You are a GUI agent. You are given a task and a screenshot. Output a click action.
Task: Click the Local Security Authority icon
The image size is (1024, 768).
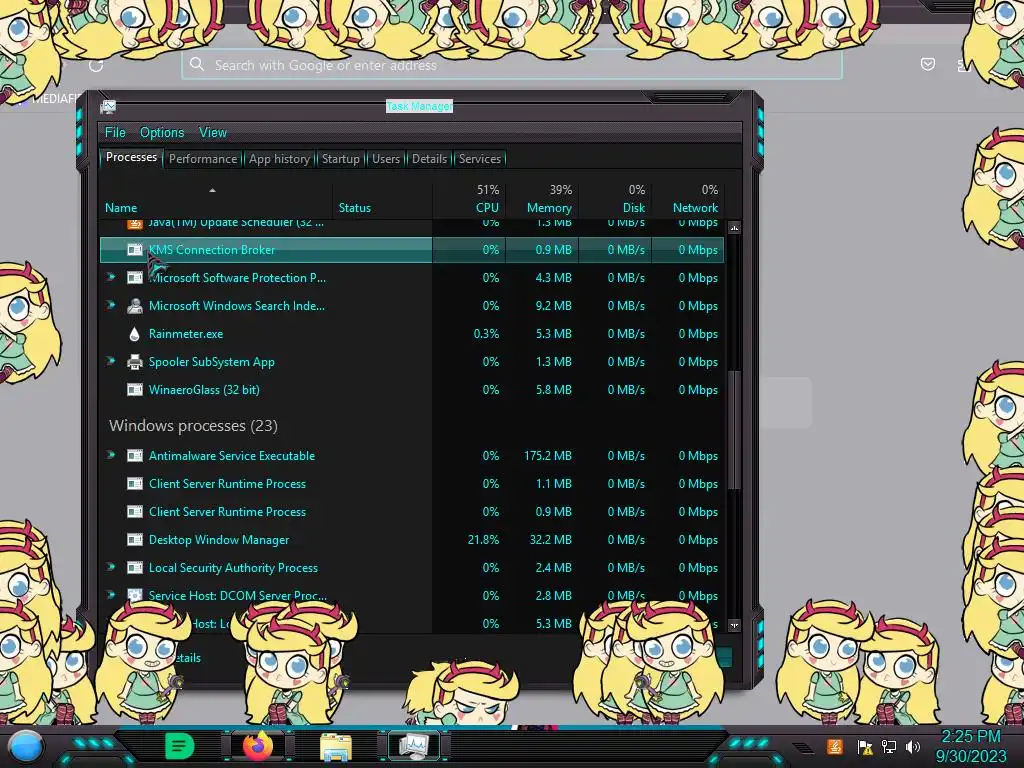coord(135,568)
